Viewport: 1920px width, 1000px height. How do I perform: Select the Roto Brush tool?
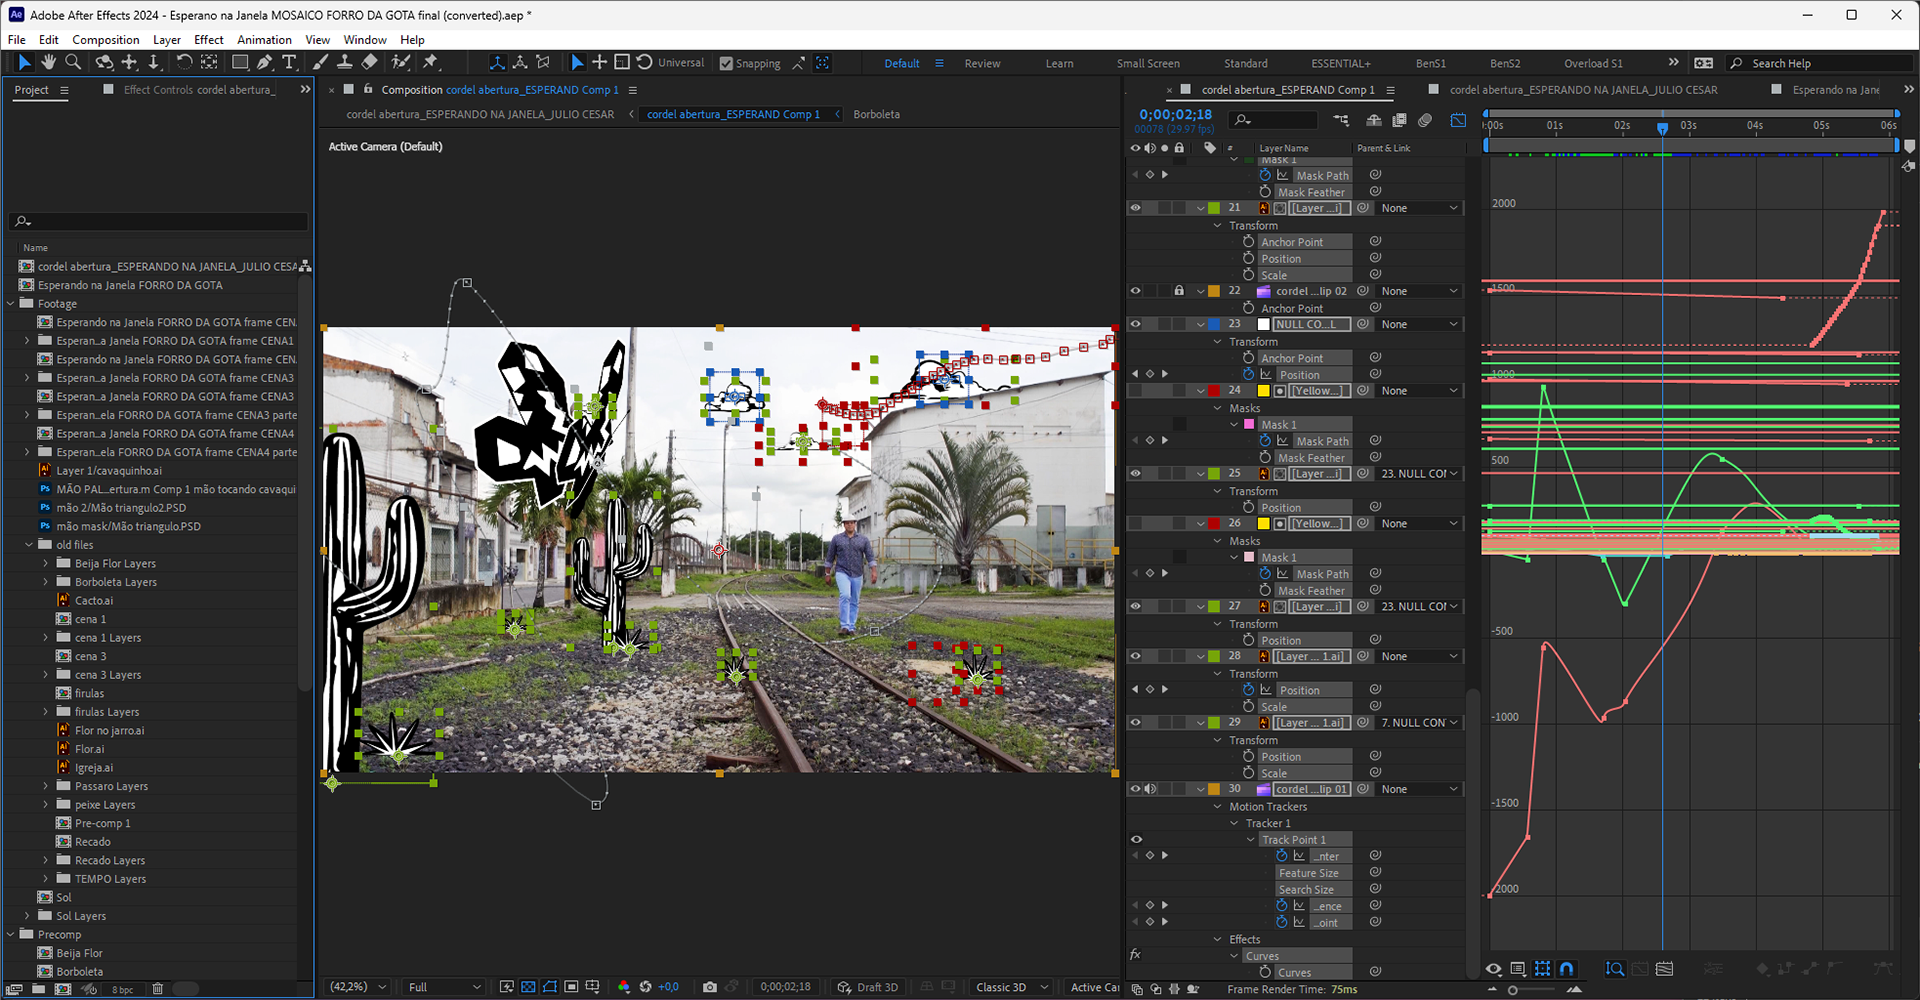[401, 62]
